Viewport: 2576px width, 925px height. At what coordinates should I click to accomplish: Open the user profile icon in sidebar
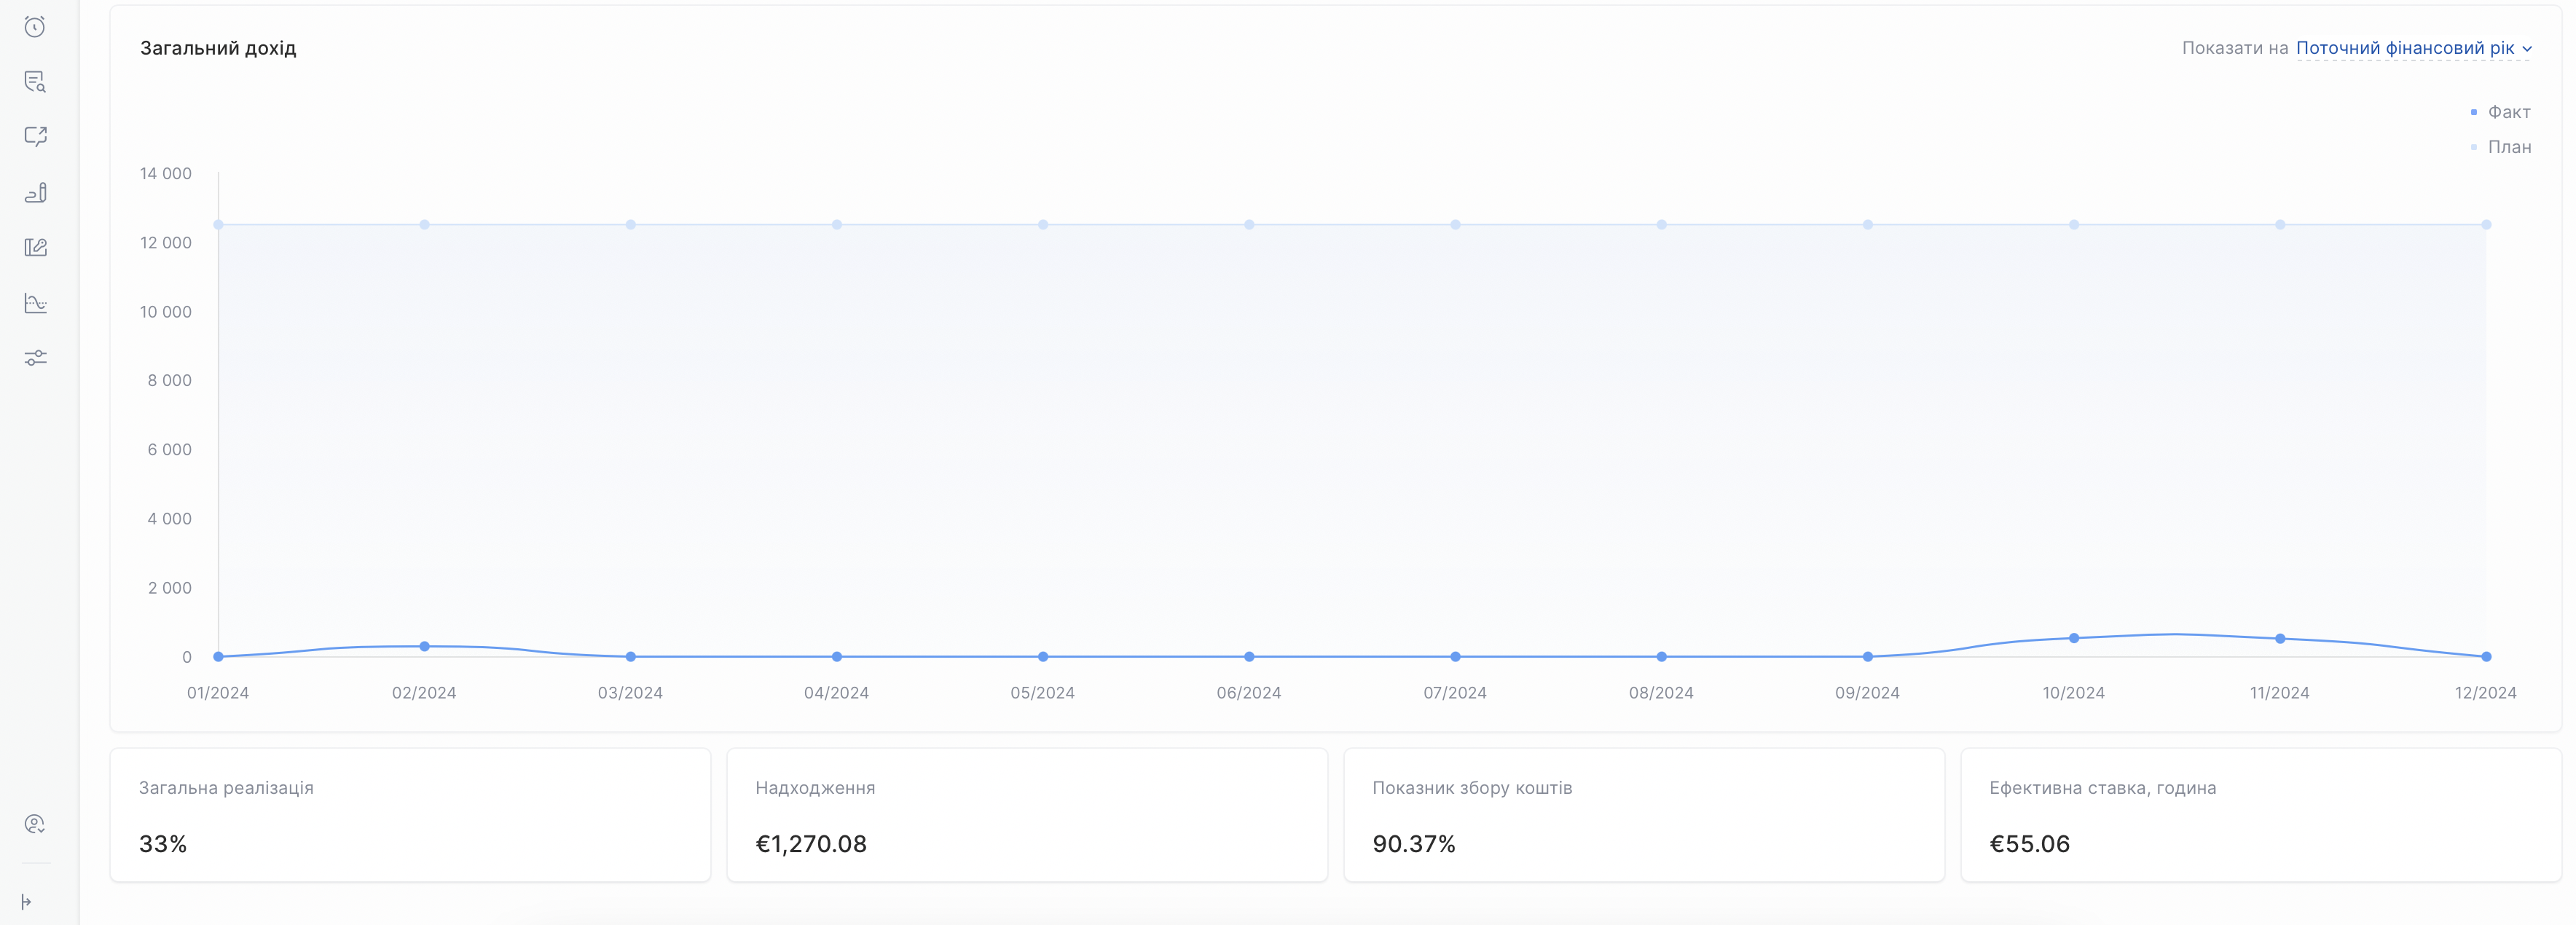pos(35,824)
